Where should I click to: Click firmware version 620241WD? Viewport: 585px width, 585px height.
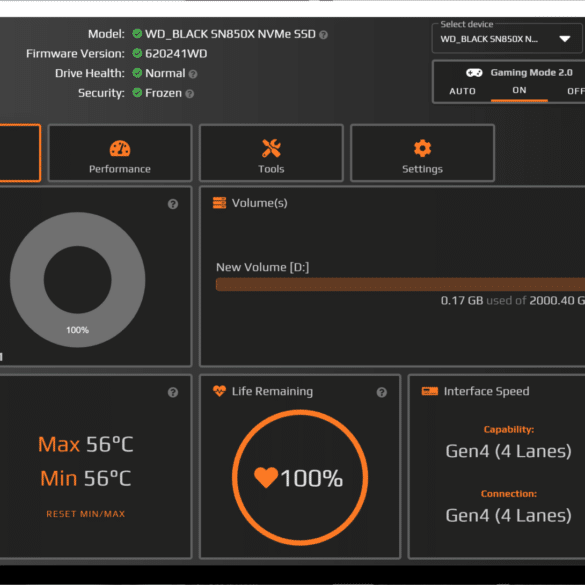176,53
